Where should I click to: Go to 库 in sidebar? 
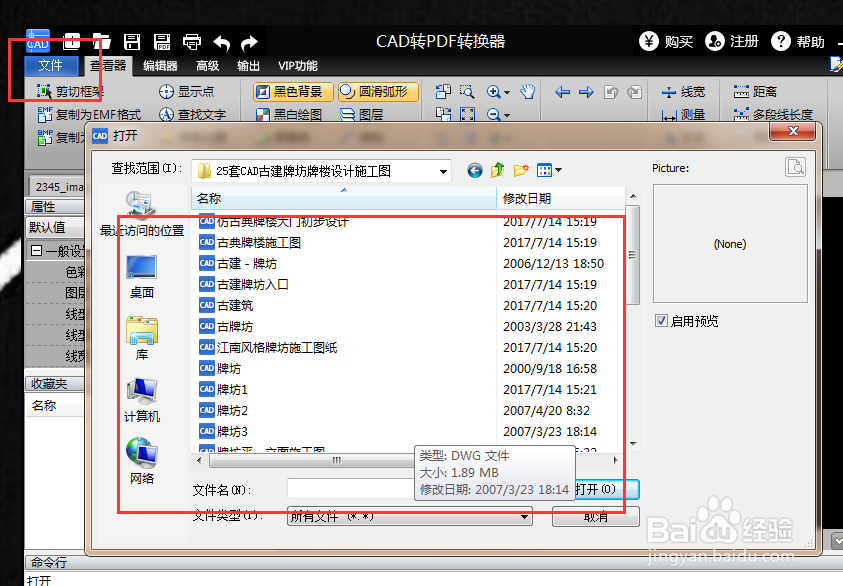tap(142, 339)
